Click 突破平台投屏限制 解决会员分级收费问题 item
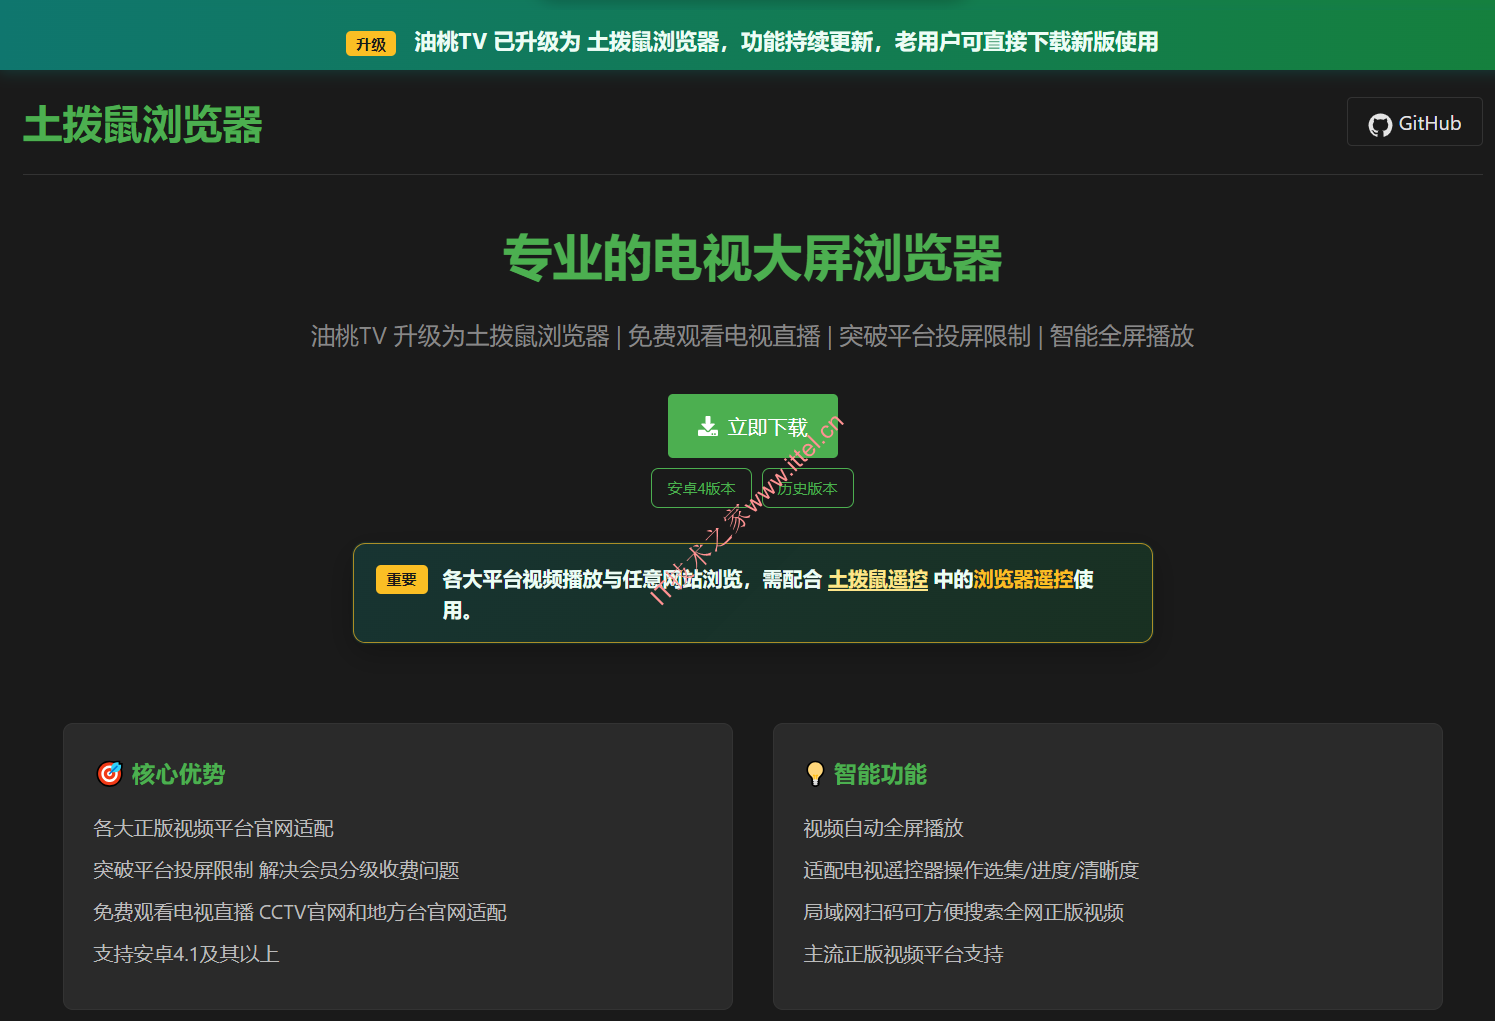Image resolution: width=1495 pixels, height=1021 pixels. [x=276, y=870]
